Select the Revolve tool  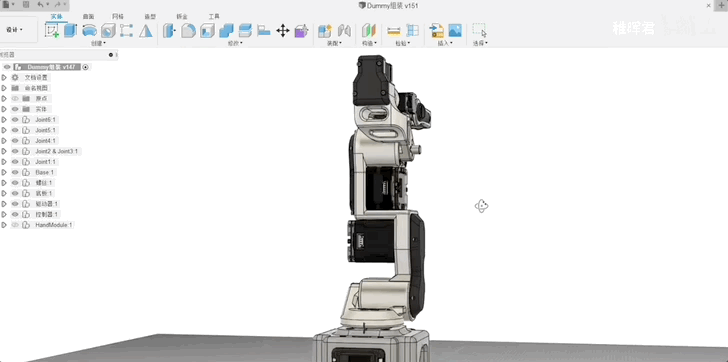(89, 31)
